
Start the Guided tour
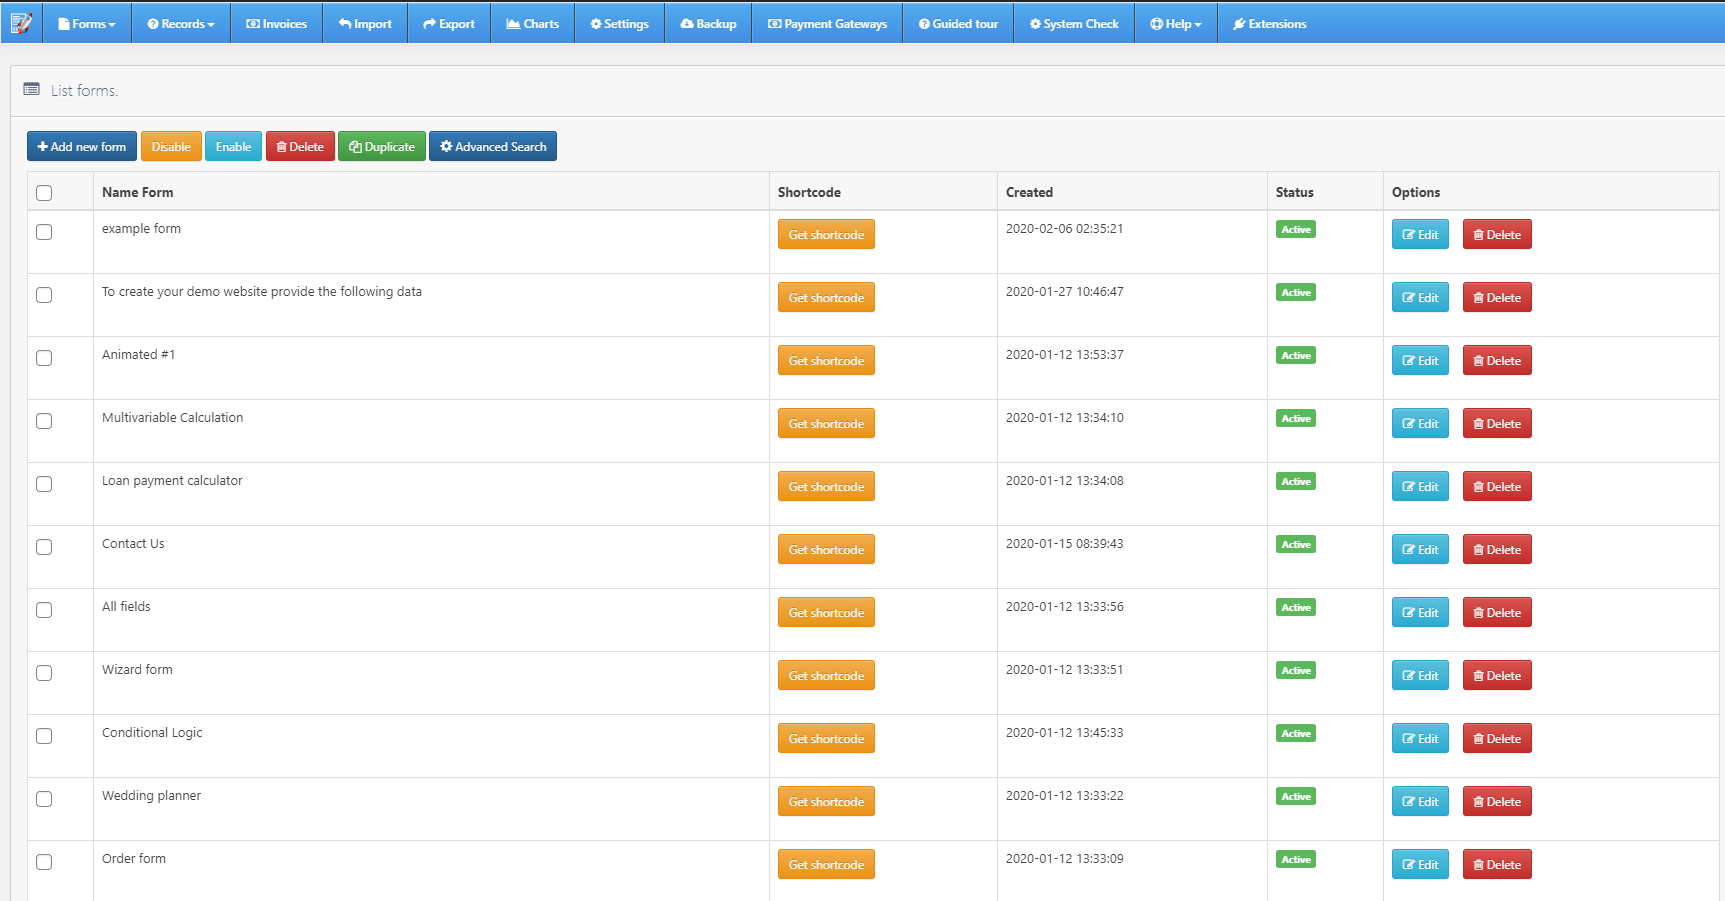(957, 23)
